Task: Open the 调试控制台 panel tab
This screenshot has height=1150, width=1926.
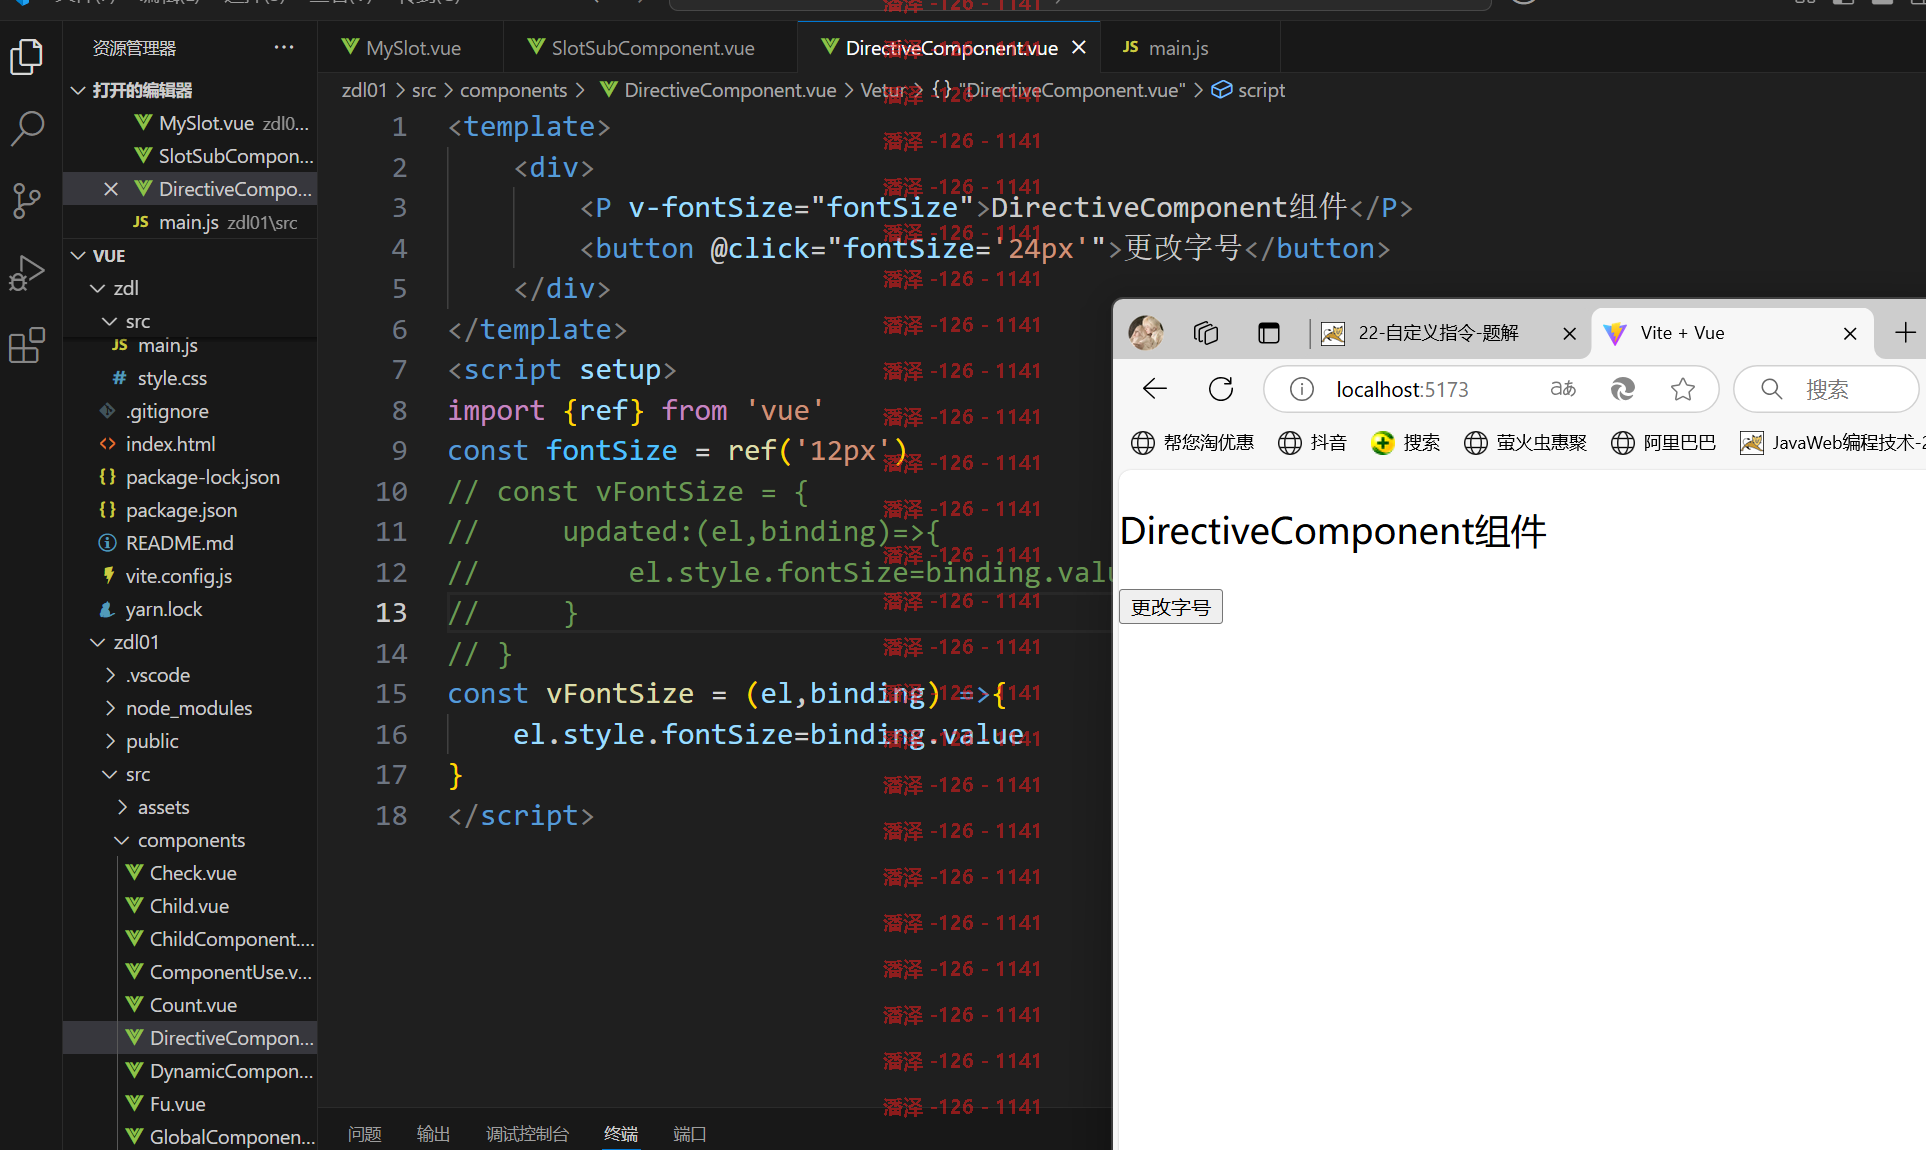Action: pyautogui.click(x=528, y=1134)
